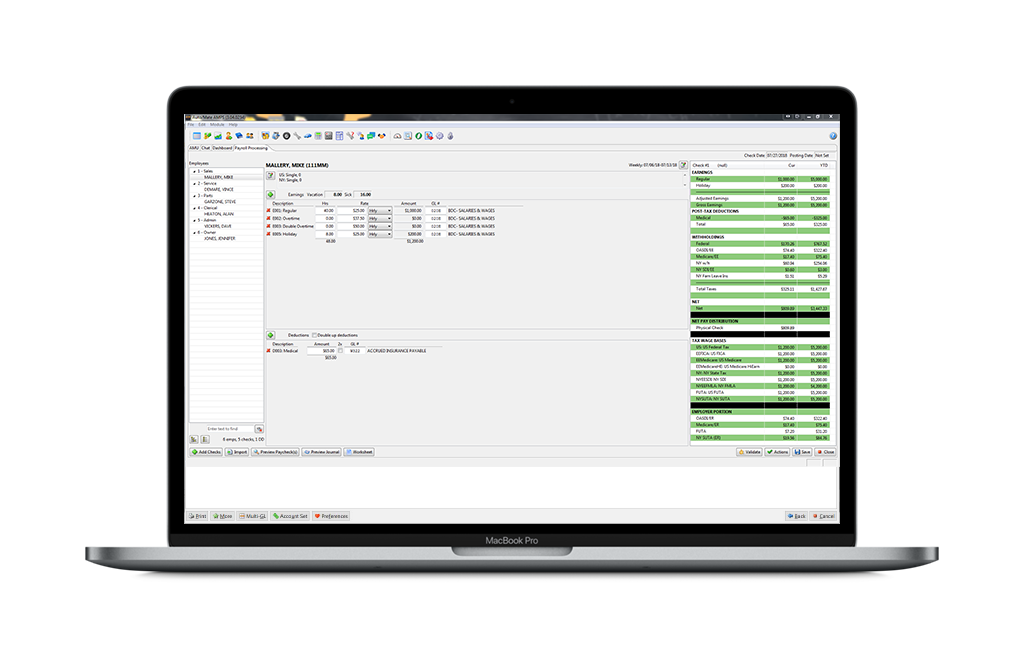Image resolution: width=1024 pixels, height=668 pixels.
Task: Select employee DEMARE, VINCE in list
Action: point(219,189)
